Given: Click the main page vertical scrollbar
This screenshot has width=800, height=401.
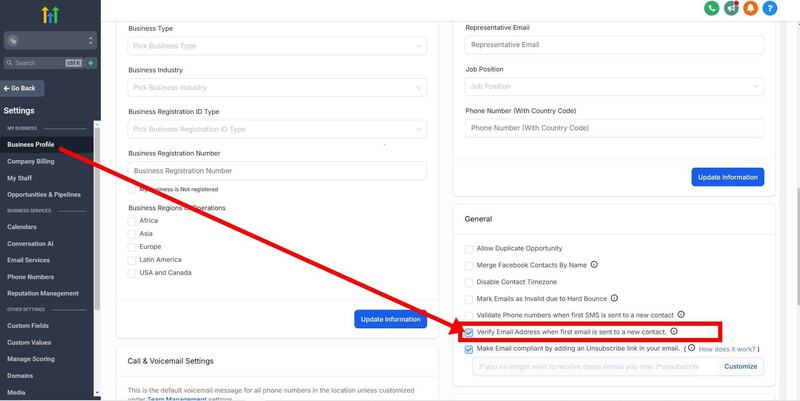Looking at the screenshot, I should (x=797, y=247).
